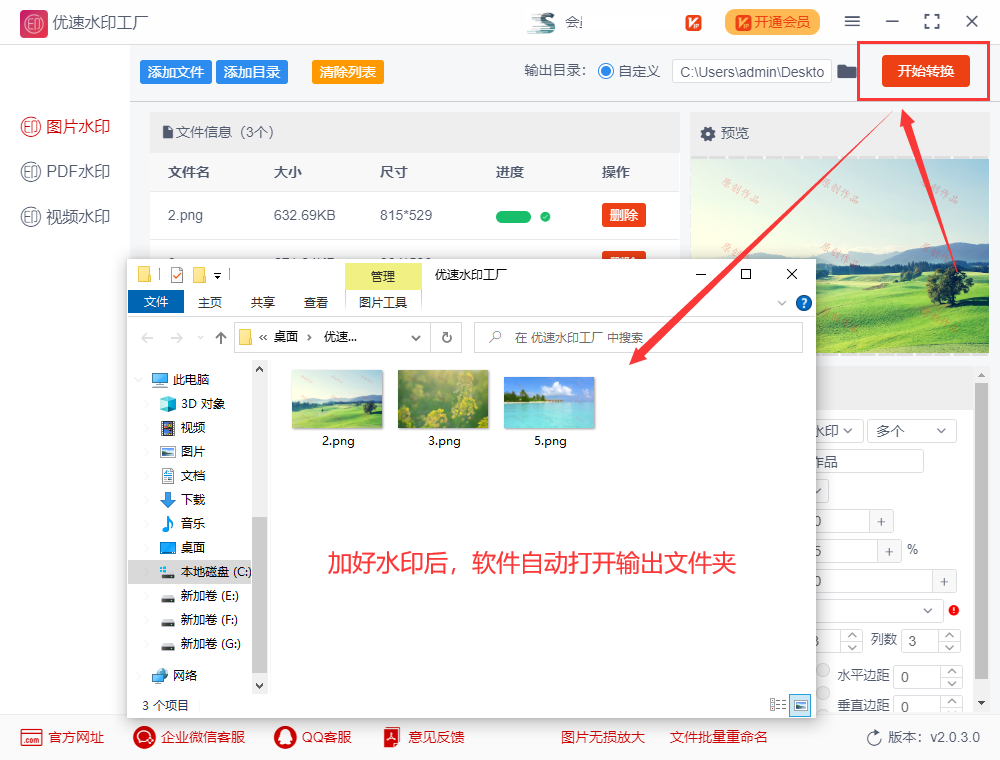Click 开始转换 button

[925, 71]
